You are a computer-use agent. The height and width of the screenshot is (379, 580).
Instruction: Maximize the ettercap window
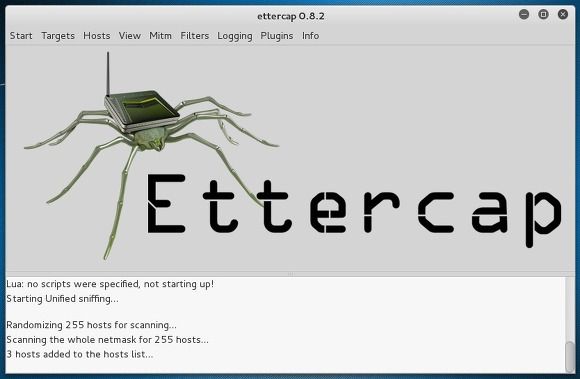coord(543,14)
